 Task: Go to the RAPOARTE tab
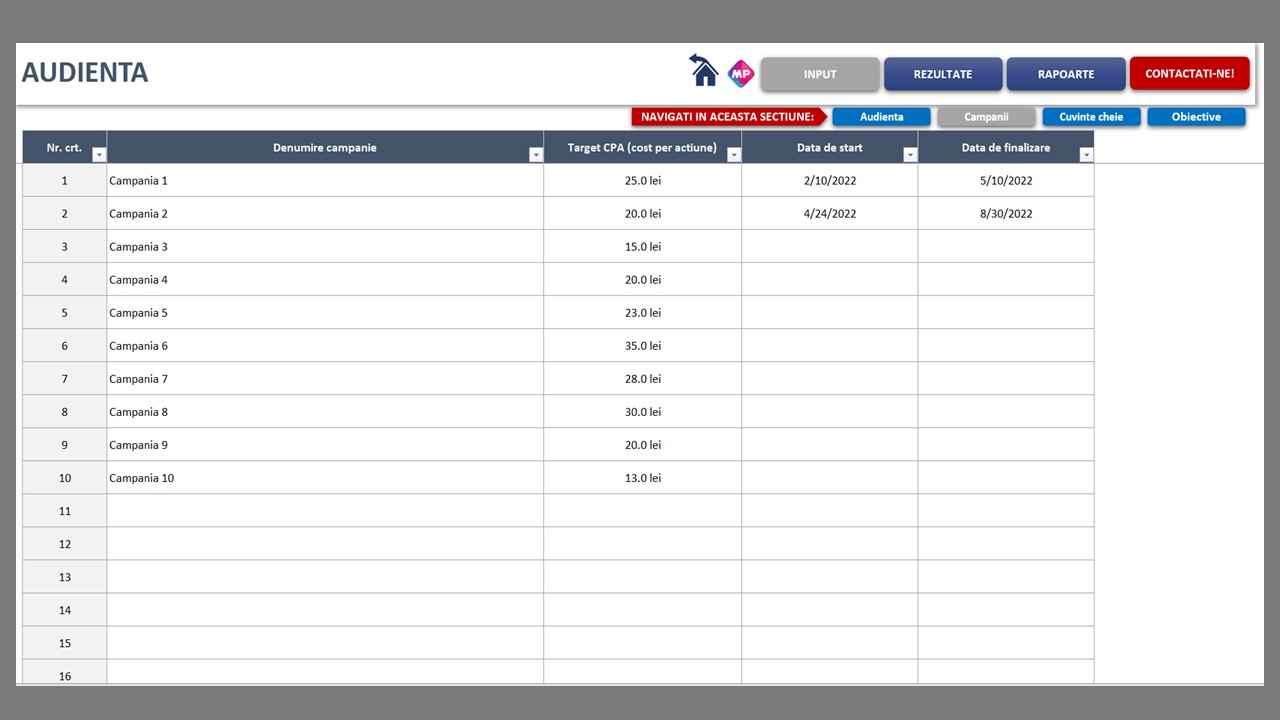click(1066, 74)
